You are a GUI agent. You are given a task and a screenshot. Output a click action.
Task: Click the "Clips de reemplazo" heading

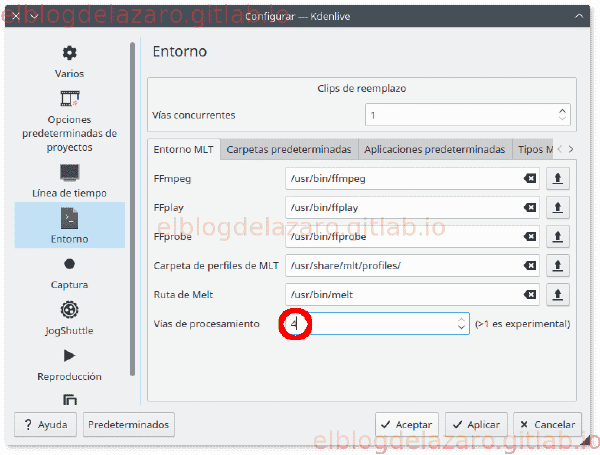pyautogui.click(x=362, y=88)
